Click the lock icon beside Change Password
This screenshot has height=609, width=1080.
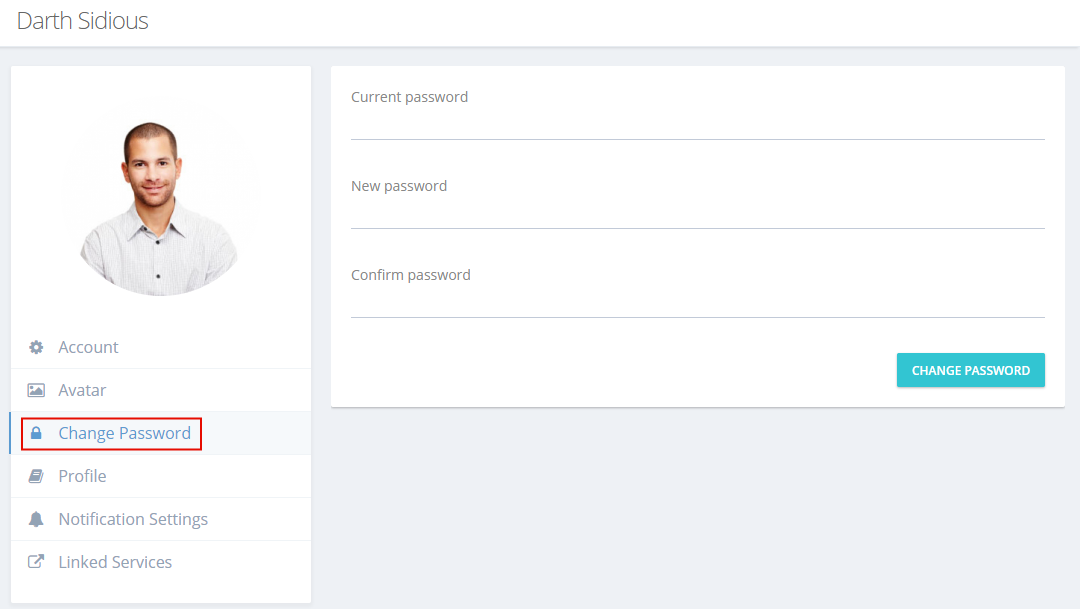click(x=36, y=433)
